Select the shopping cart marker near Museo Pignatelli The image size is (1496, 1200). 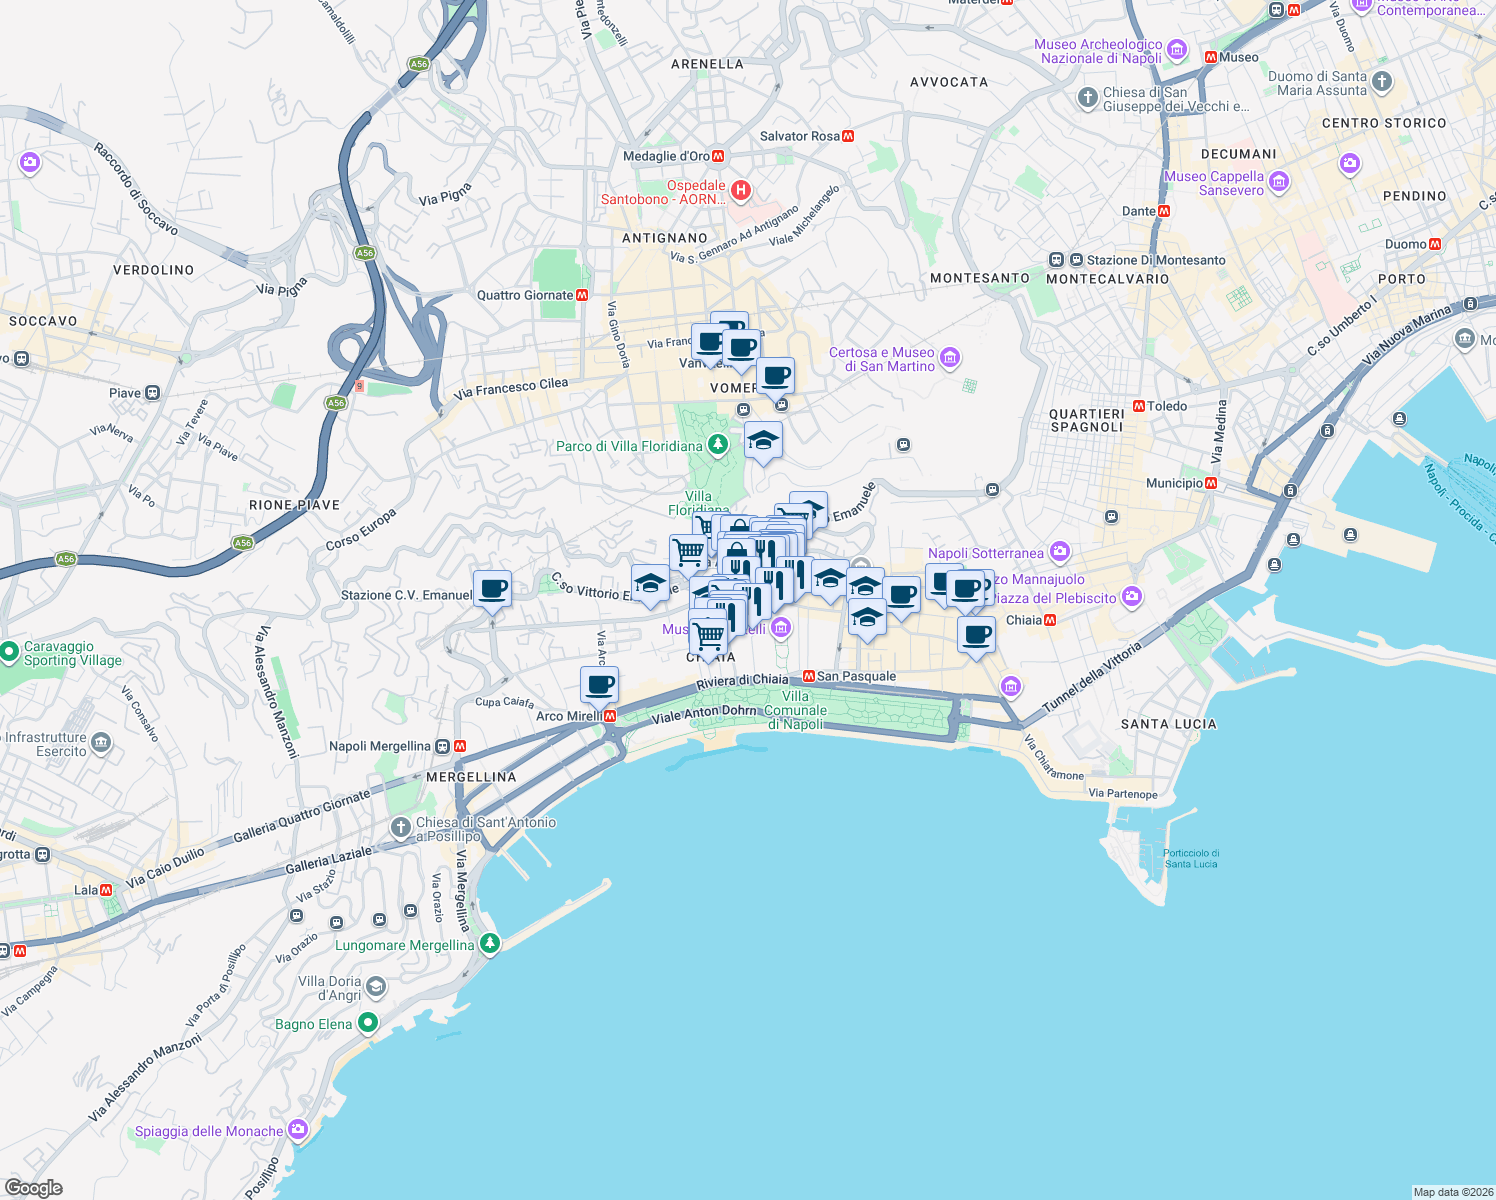click(709, 634)
